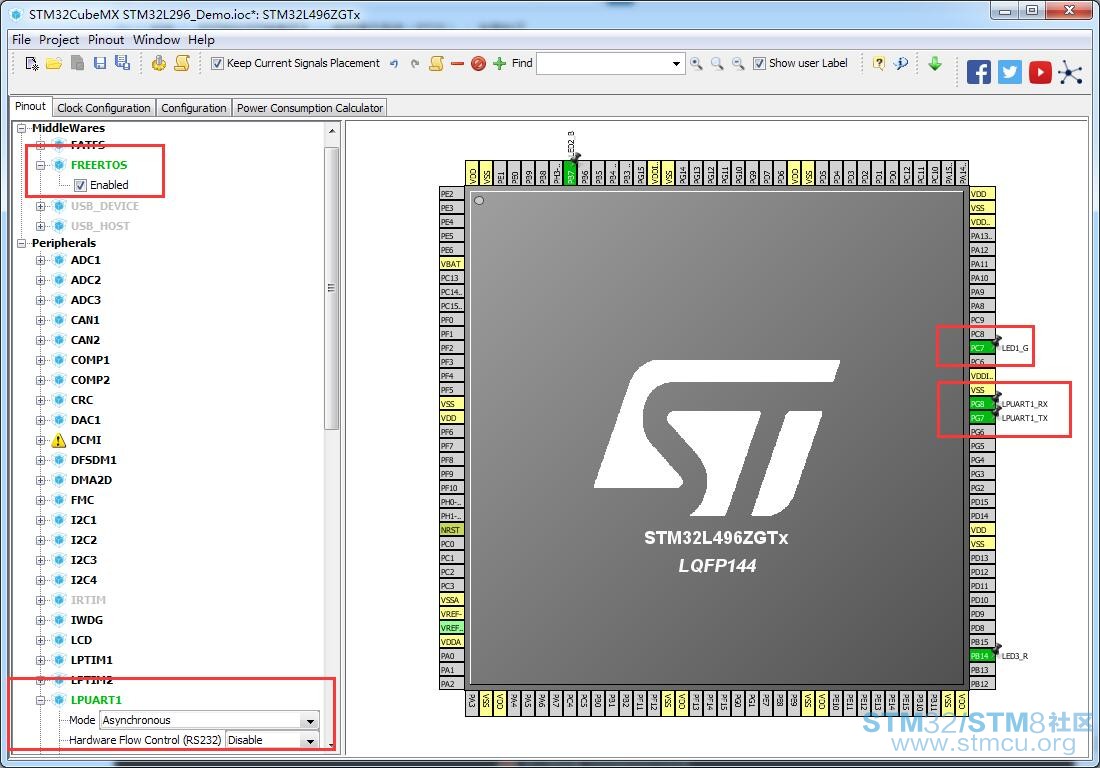Open the Facebook link icon
This screenshot has height=768, width=1100.
(979, 72)
